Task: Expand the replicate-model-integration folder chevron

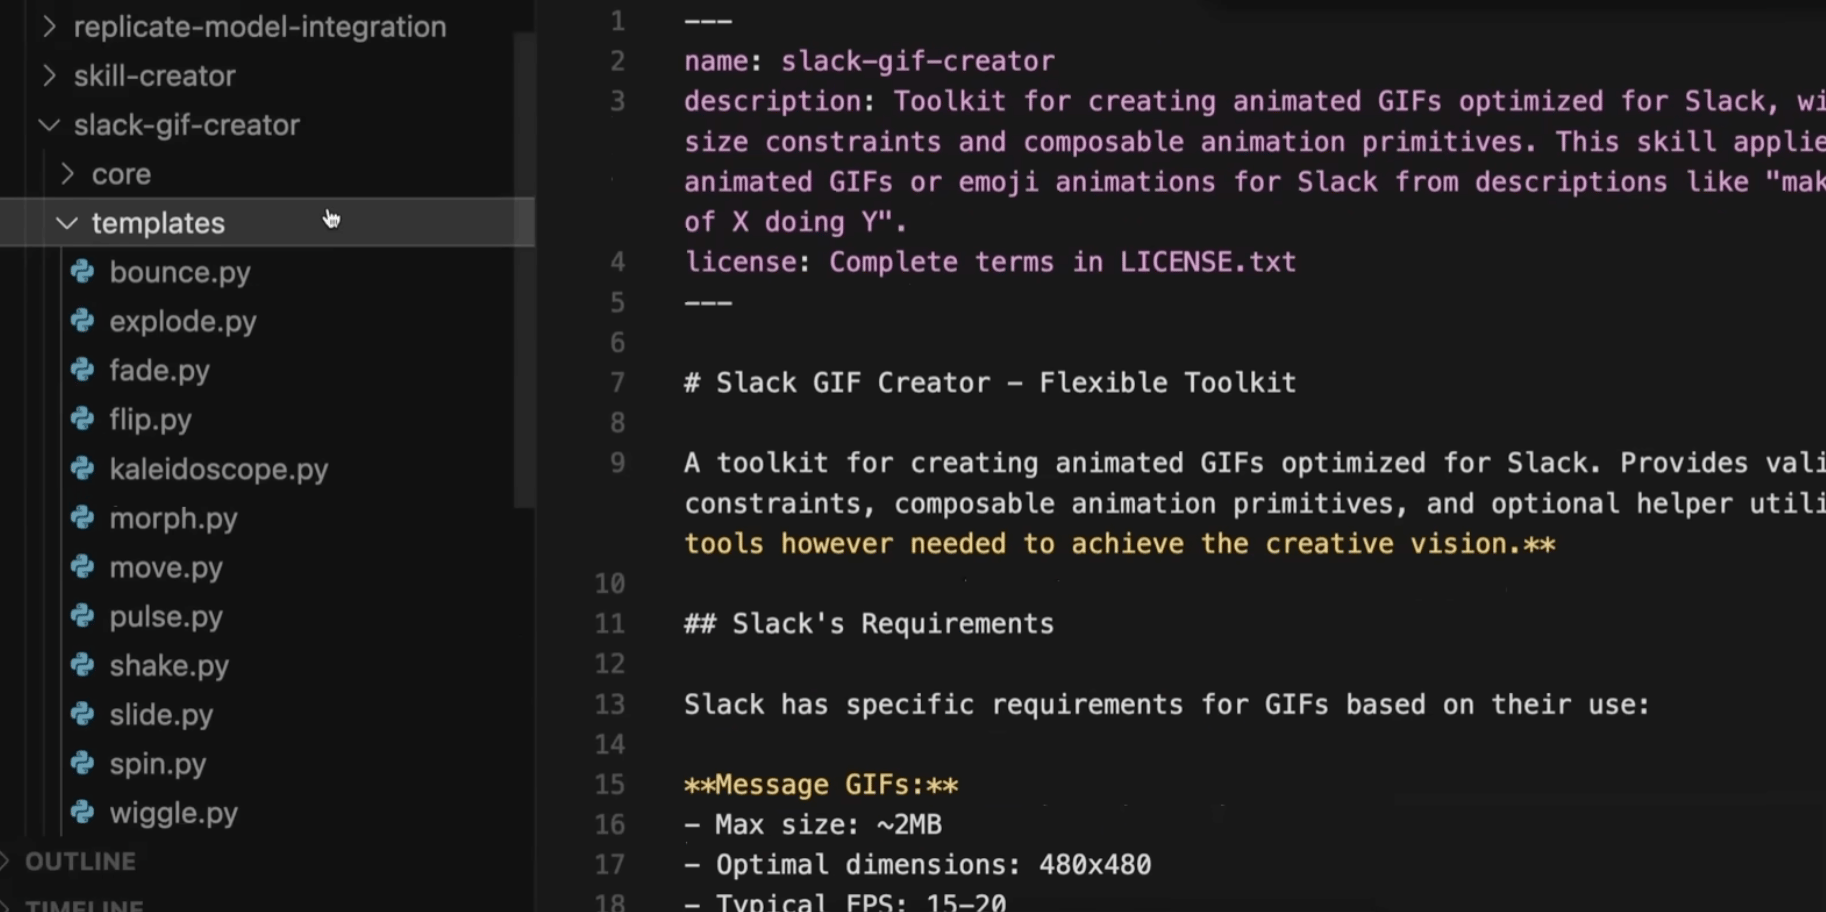Action: click(49, 26)
